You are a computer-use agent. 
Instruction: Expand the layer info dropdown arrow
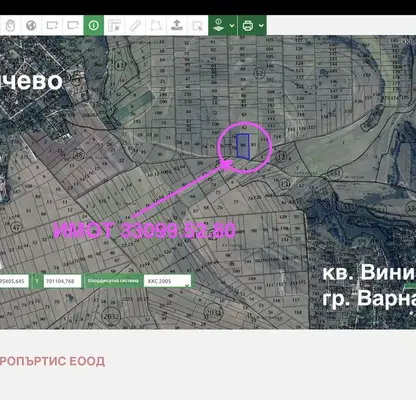pos(232,25)
